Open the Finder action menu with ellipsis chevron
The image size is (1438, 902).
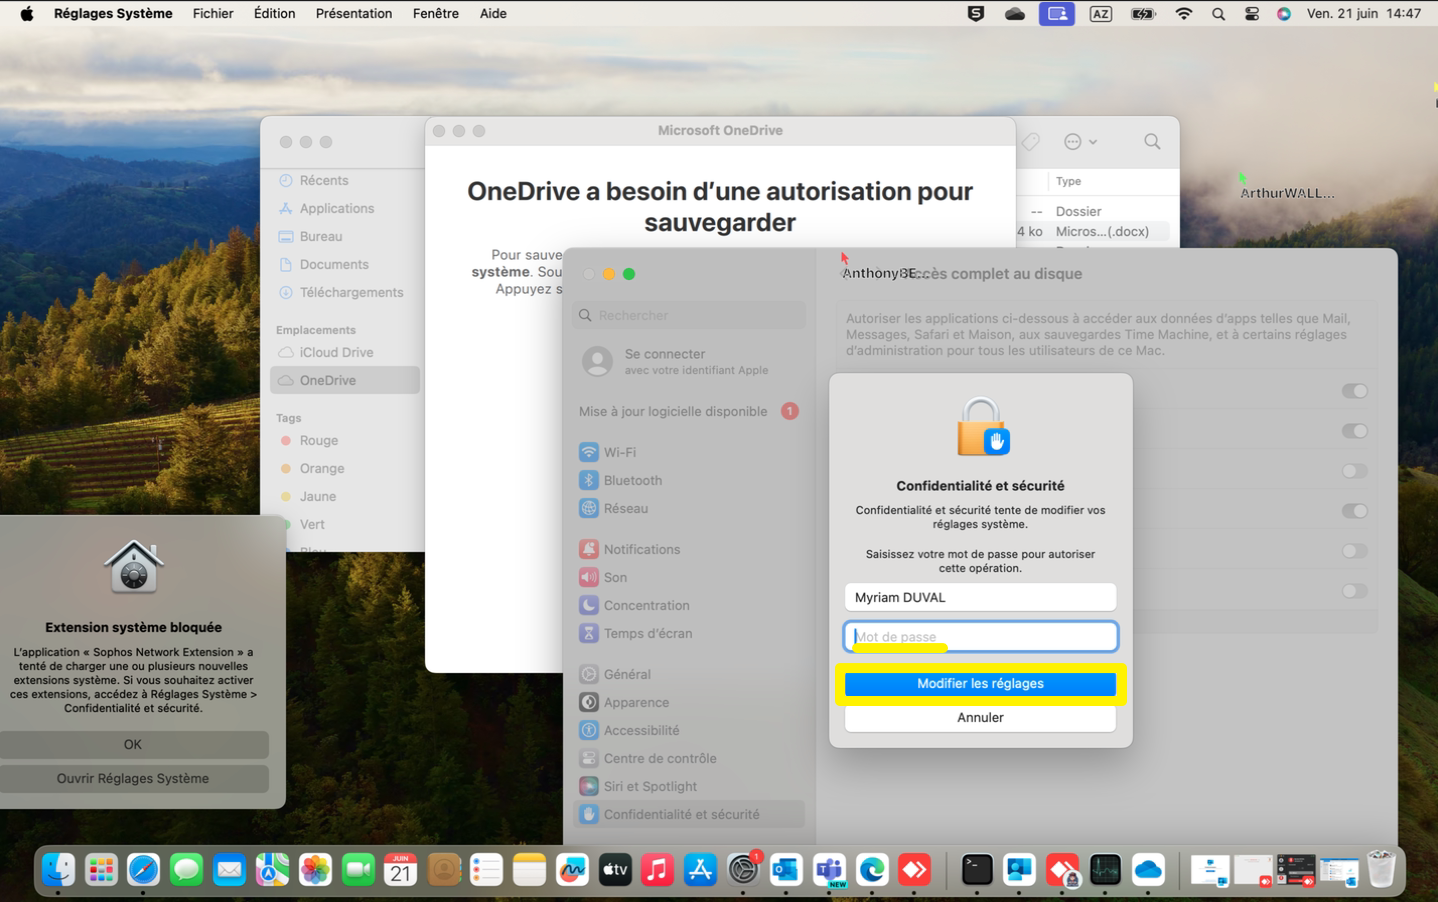point(1081,142)
